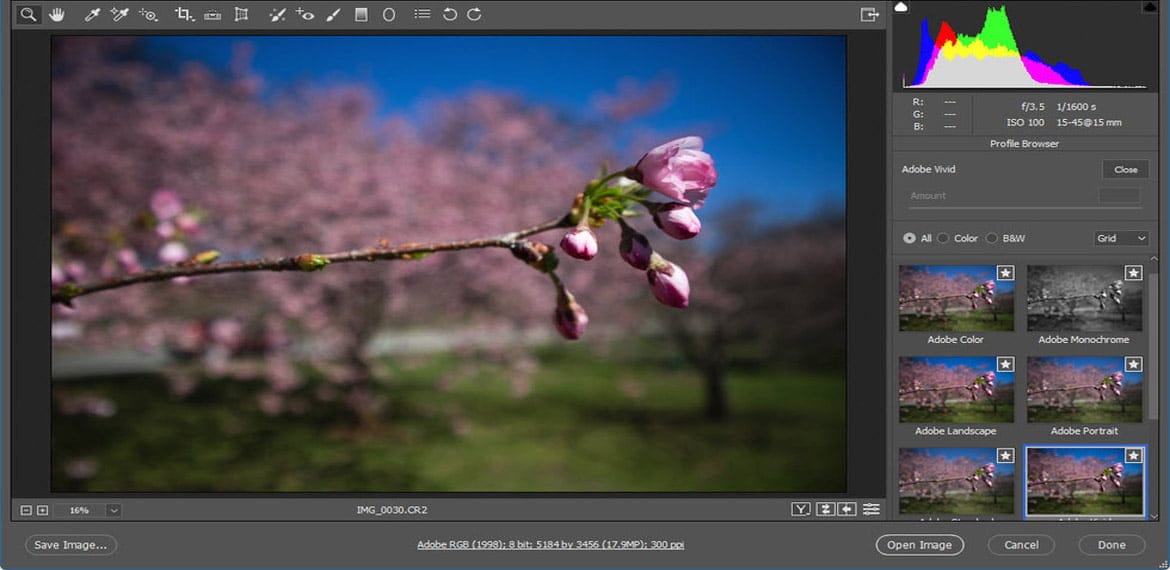The height and width of the screenshot is (570, 1170).
Task: Swap before and after settings
Action: click(x=825, y=510)
